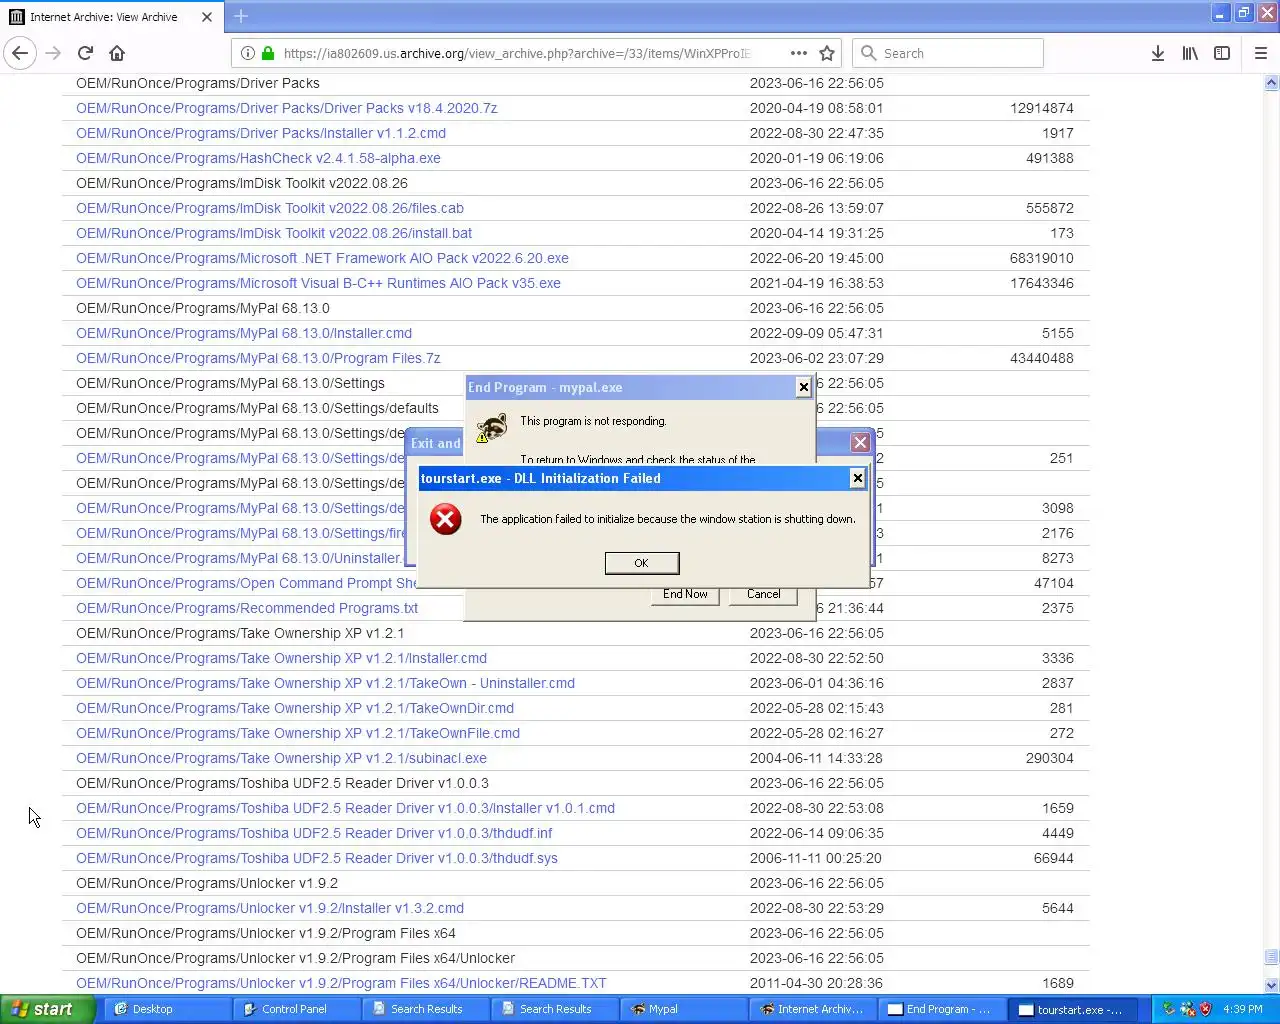The height and width of the screenshot is (1024, 1280).
Task: Open Driver Packs v18.4.2020.7z link
Action: (287, 108)
